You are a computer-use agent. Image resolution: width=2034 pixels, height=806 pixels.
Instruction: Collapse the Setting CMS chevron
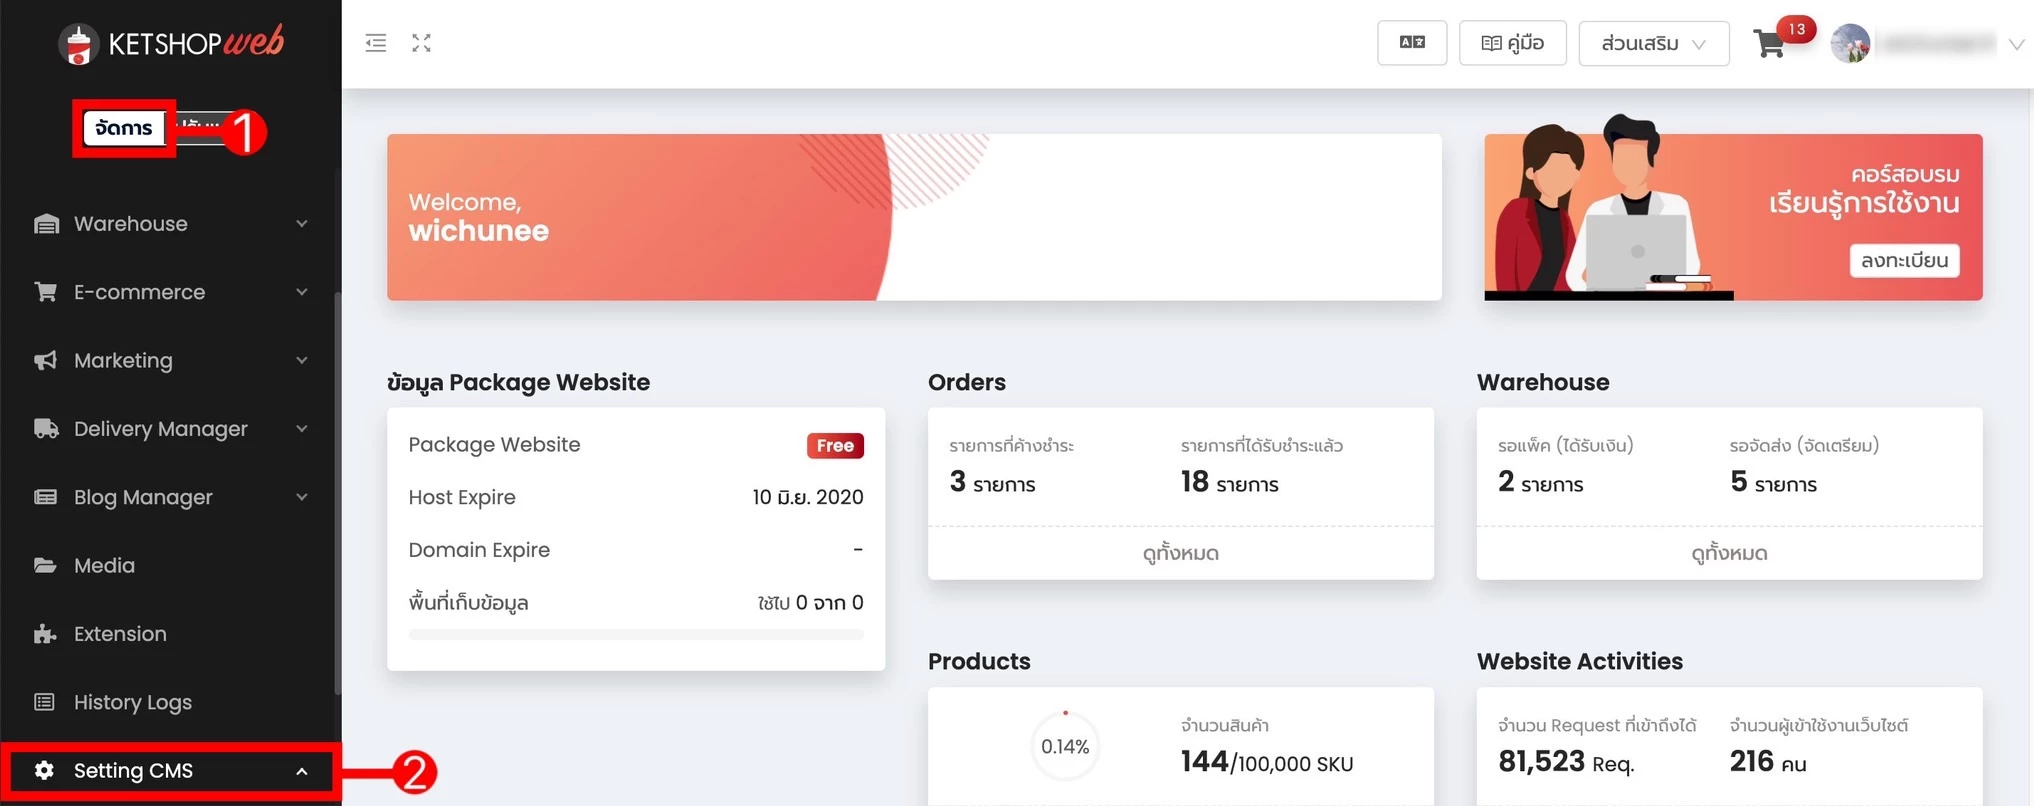pyautogui.click(x=302, y=771)
